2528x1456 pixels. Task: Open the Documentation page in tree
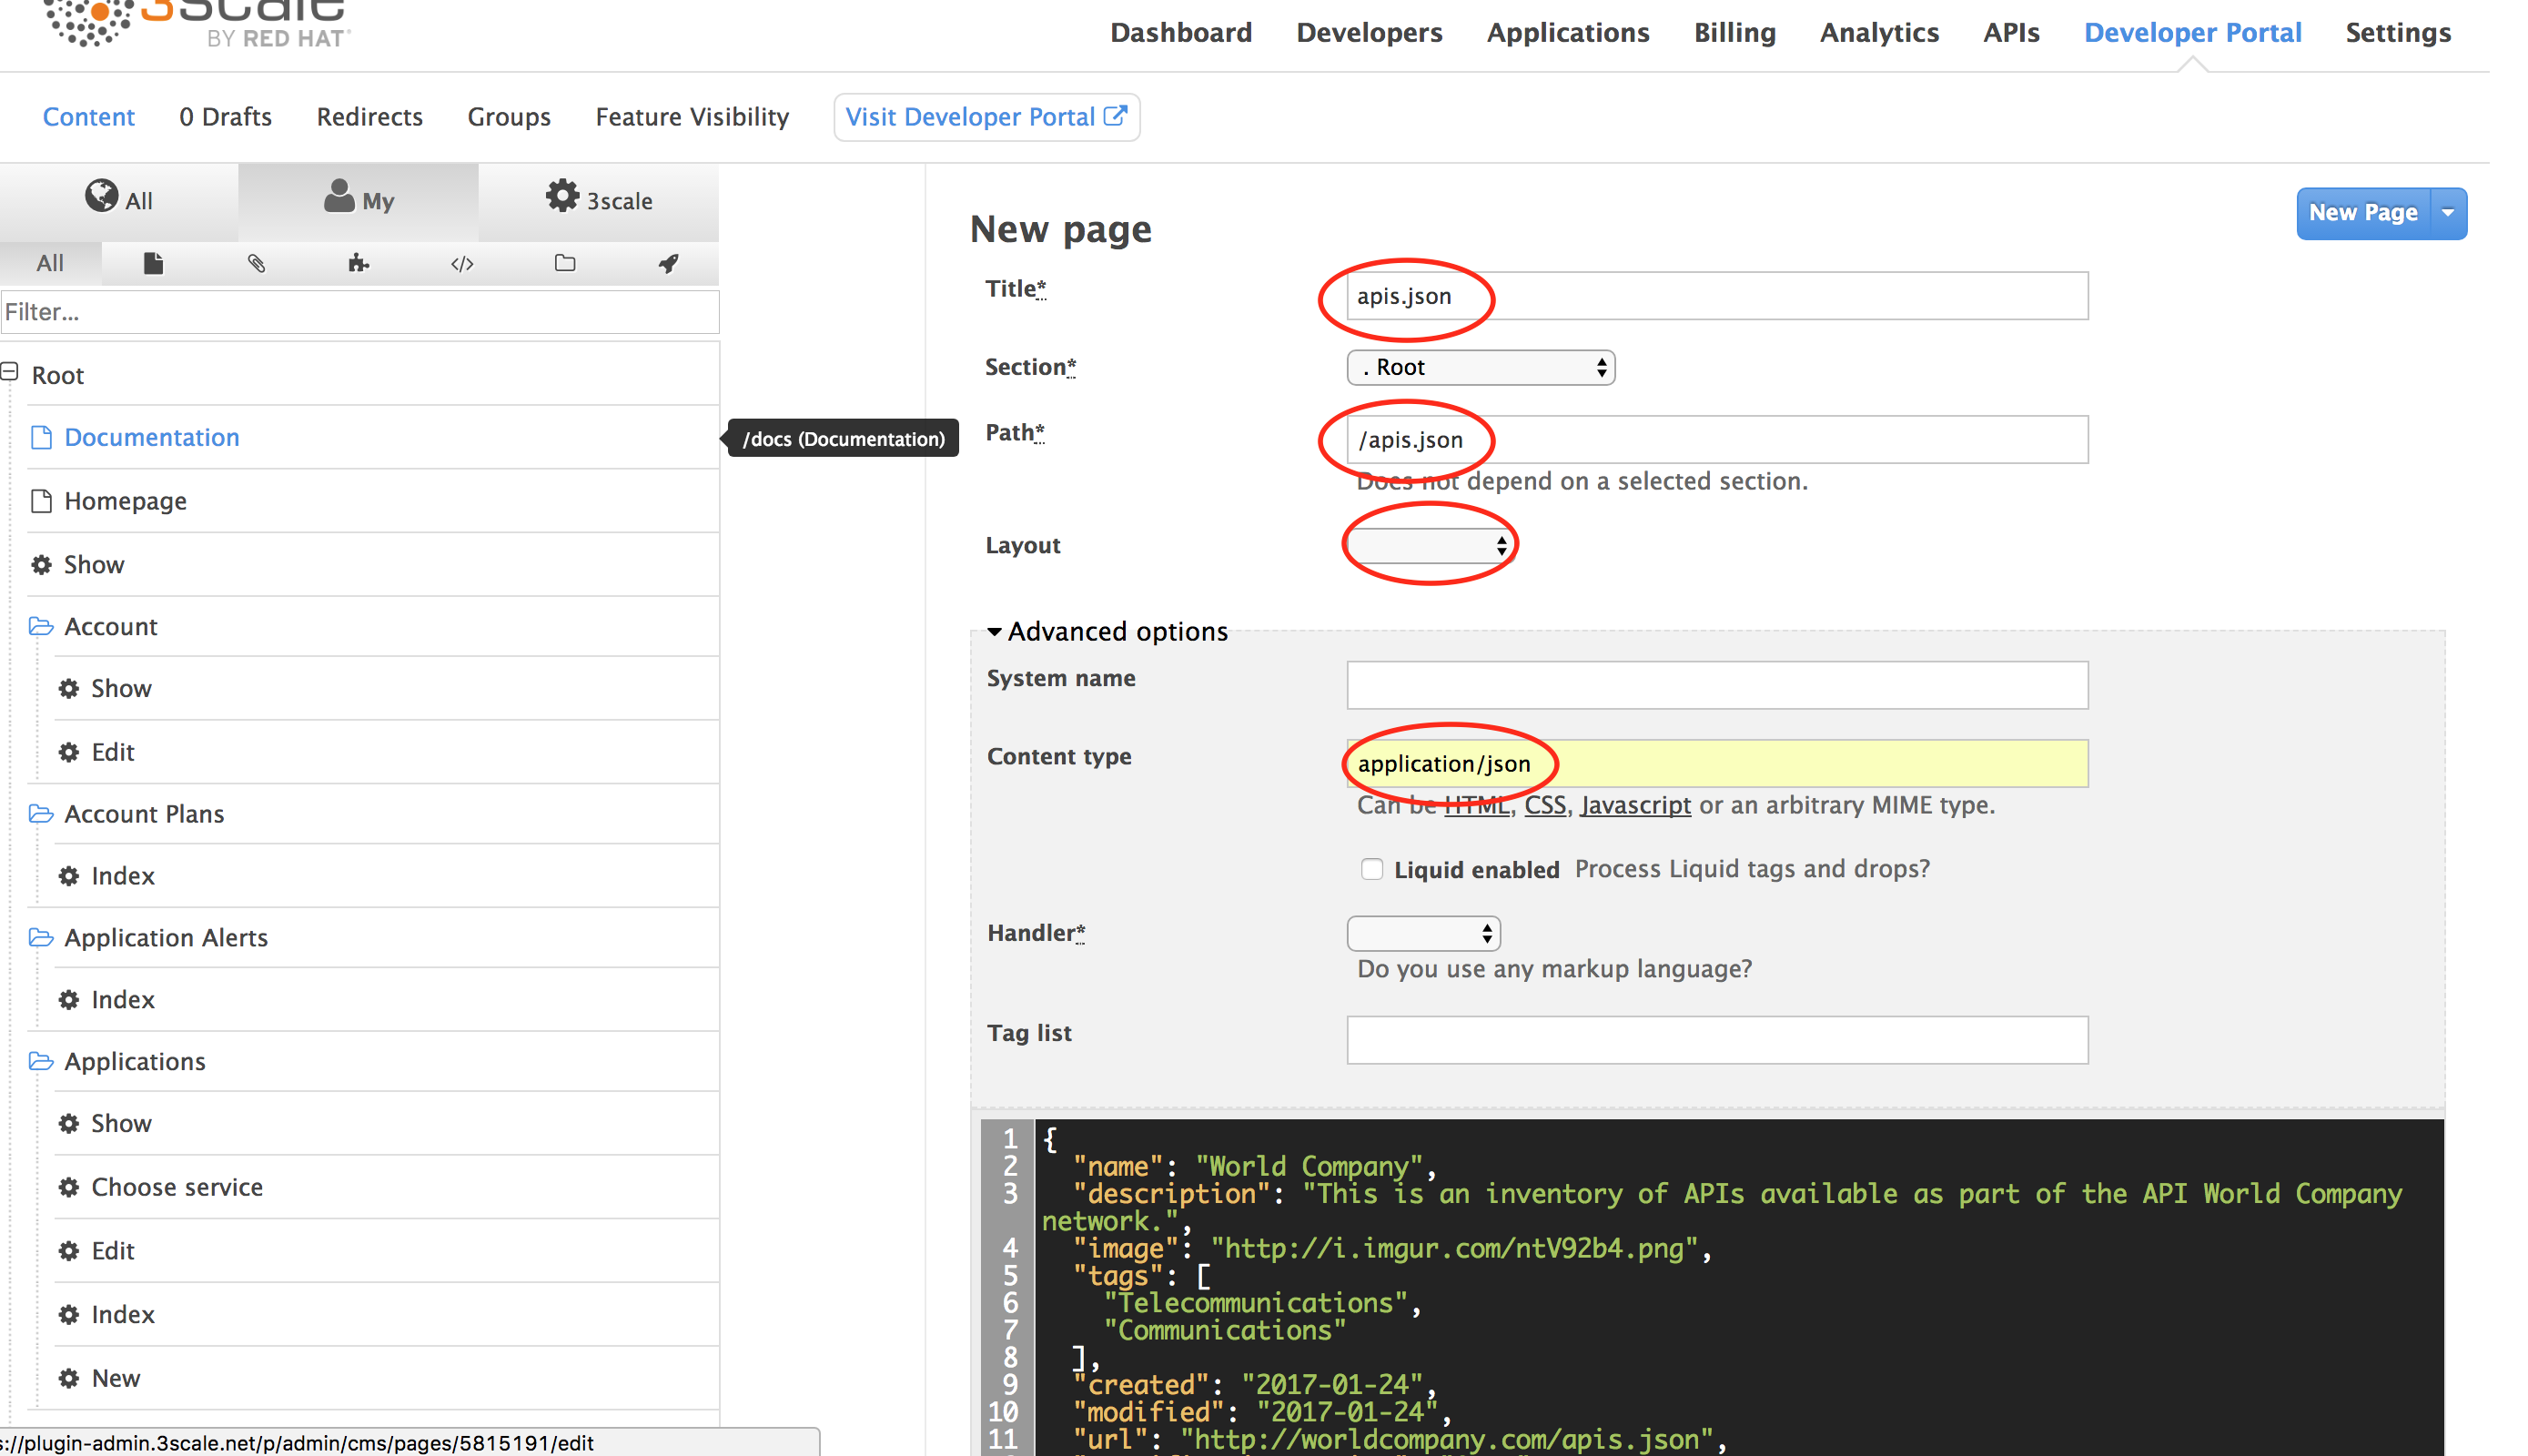(x=151, y=437)
